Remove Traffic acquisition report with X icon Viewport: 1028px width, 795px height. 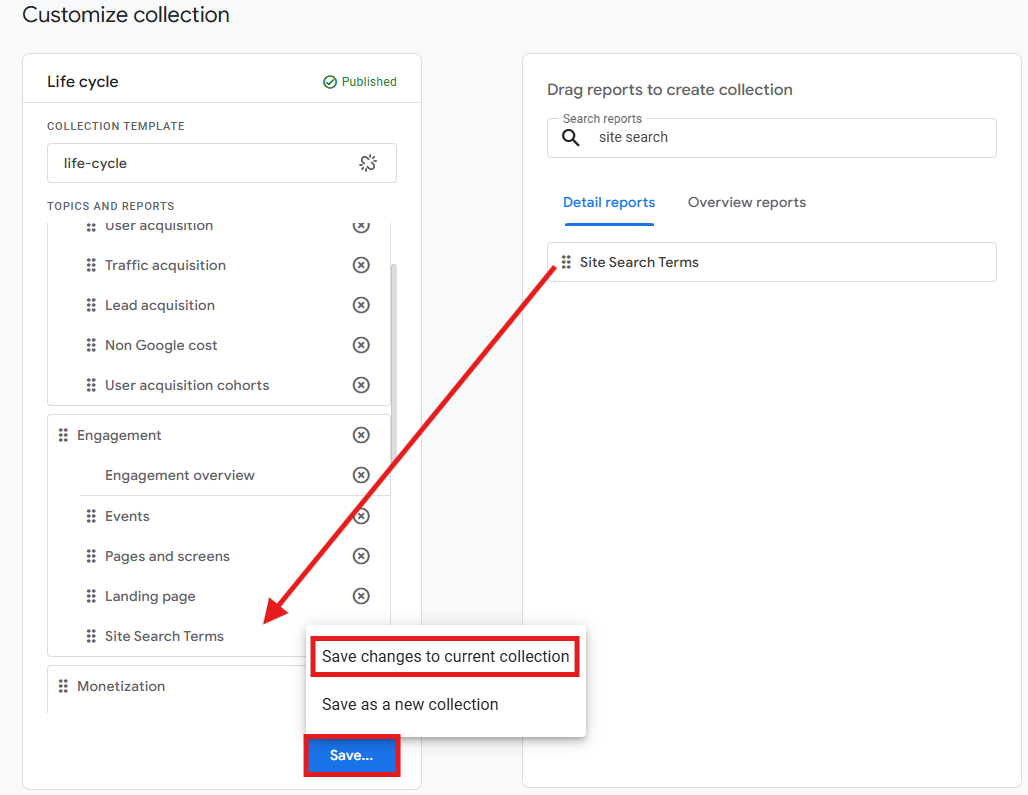point(361,265)
